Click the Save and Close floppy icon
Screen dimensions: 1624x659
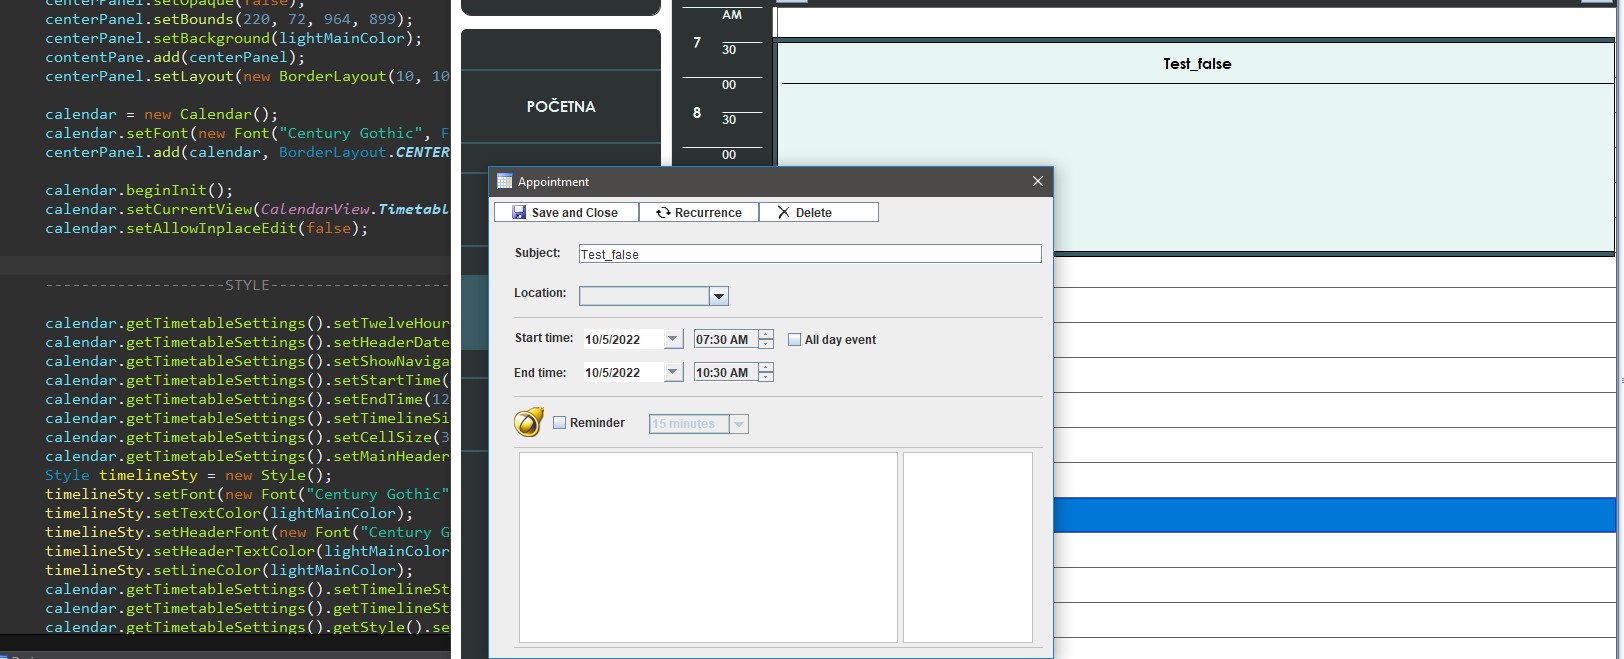519,213
